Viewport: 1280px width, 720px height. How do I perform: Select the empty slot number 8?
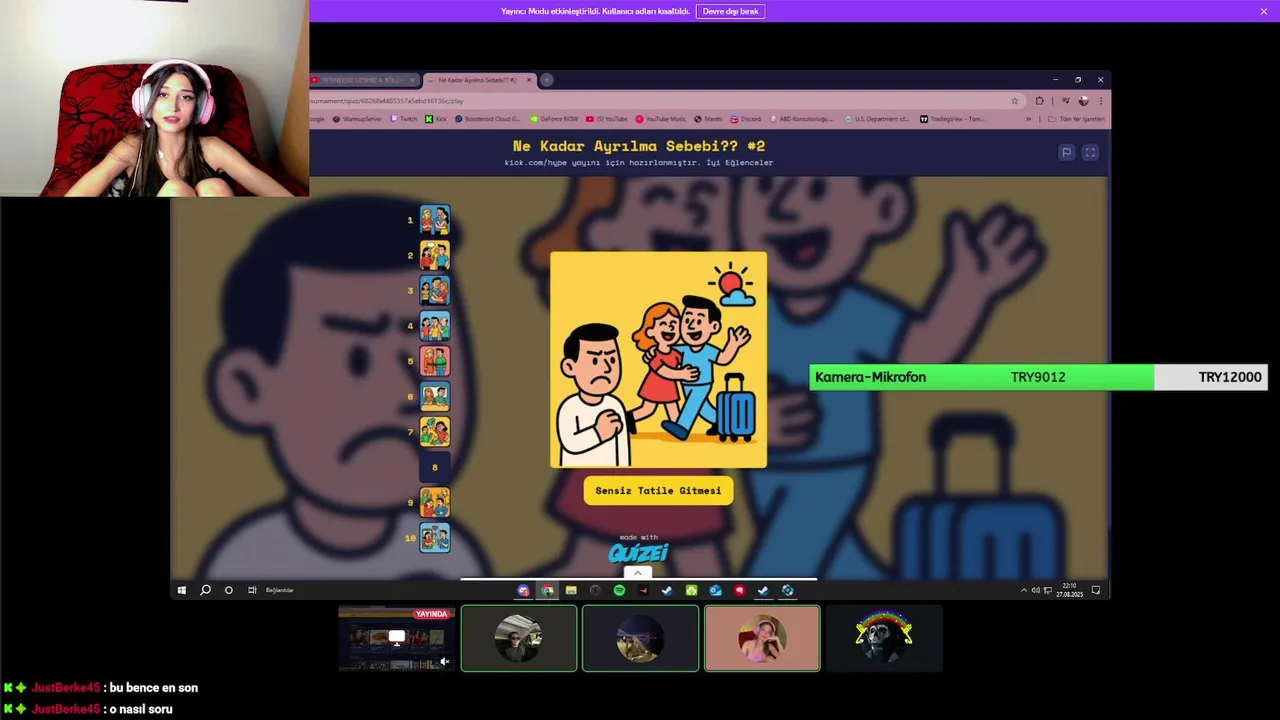click(x=434, y=467)
